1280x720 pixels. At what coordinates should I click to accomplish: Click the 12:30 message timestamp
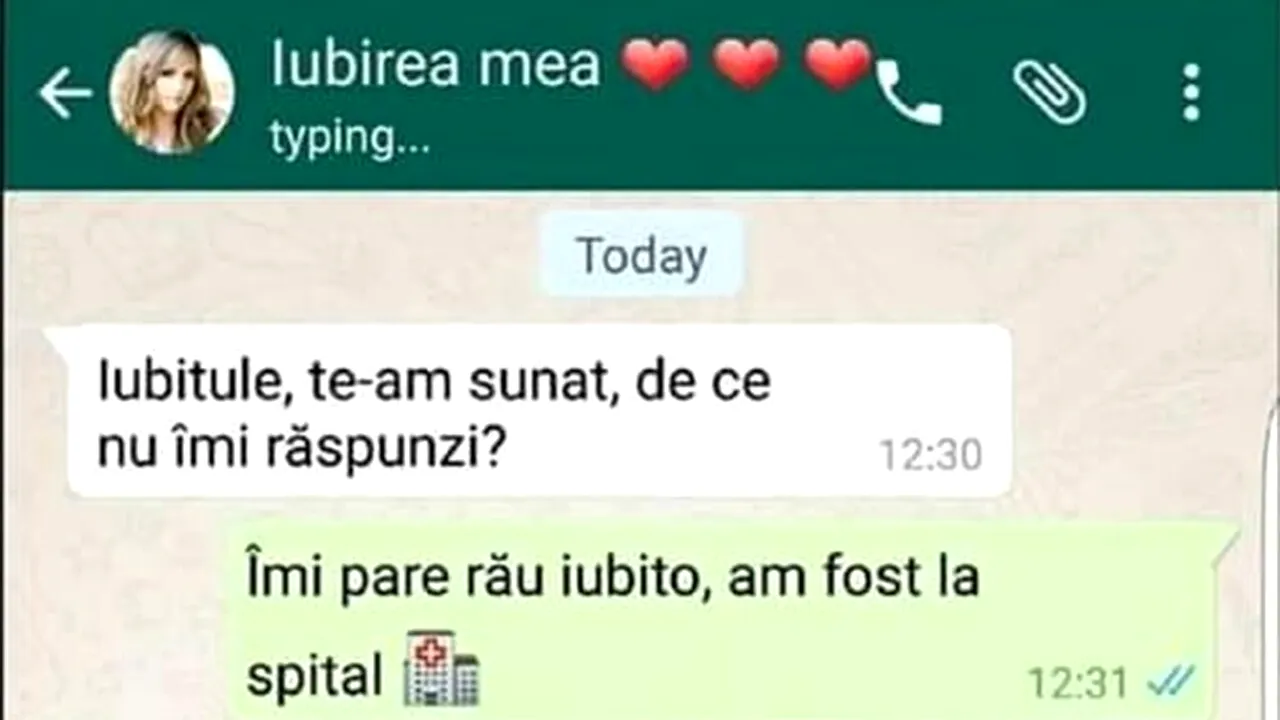pyautogui.click(x=931, y=456)
